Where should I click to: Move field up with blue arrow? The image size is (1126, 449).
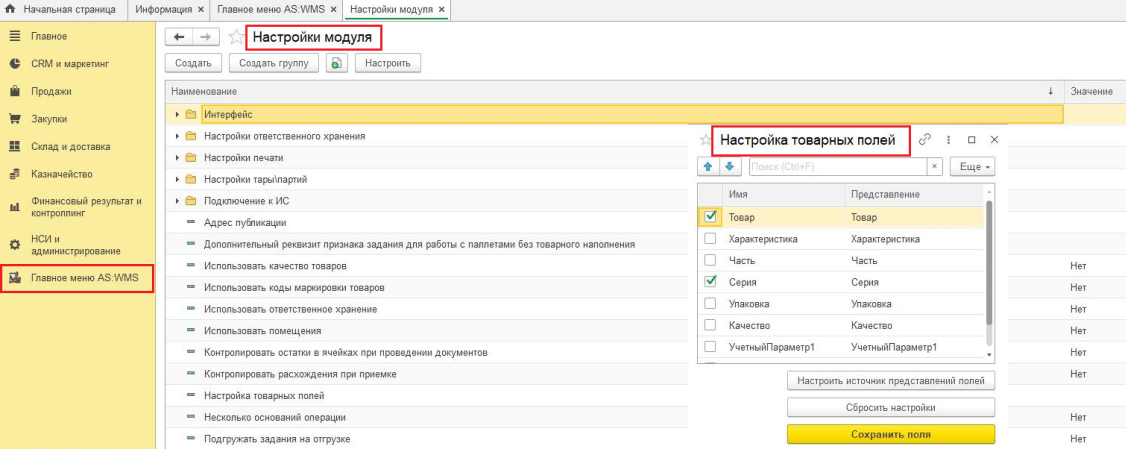tap(709, 167)
